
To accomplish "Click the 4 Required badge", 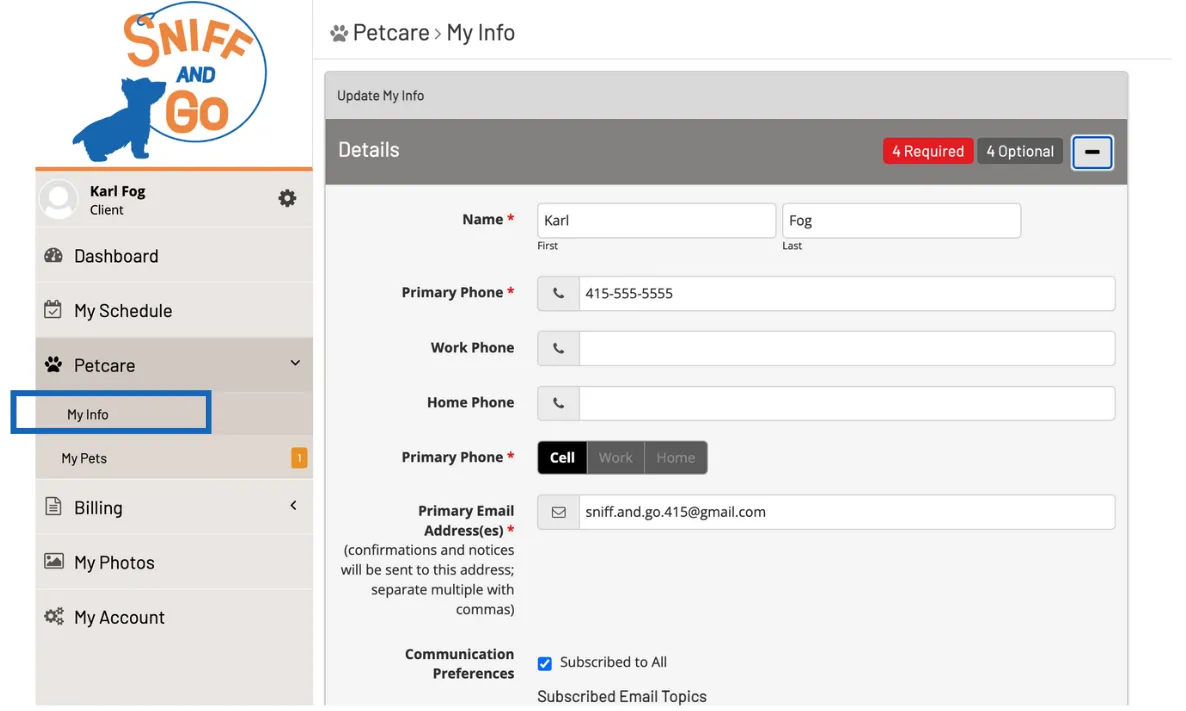I will pyautogui.click(x=928, y=151).
